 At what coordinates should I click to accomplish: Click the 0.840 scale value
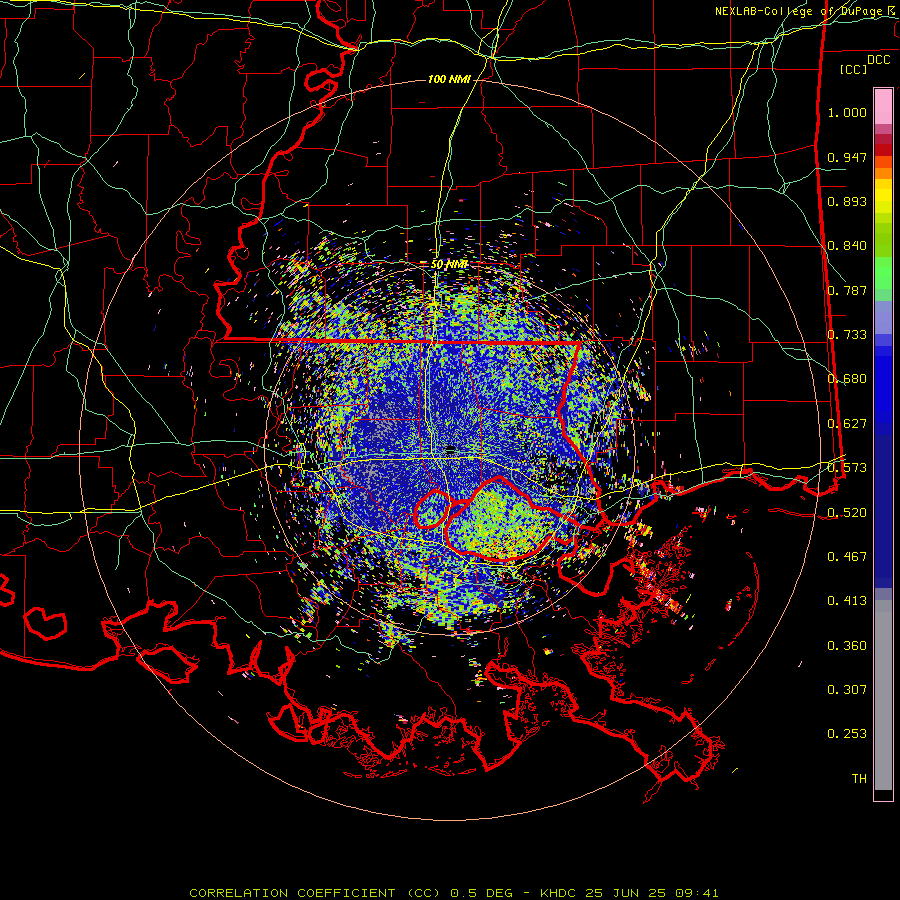click(847, 246)
